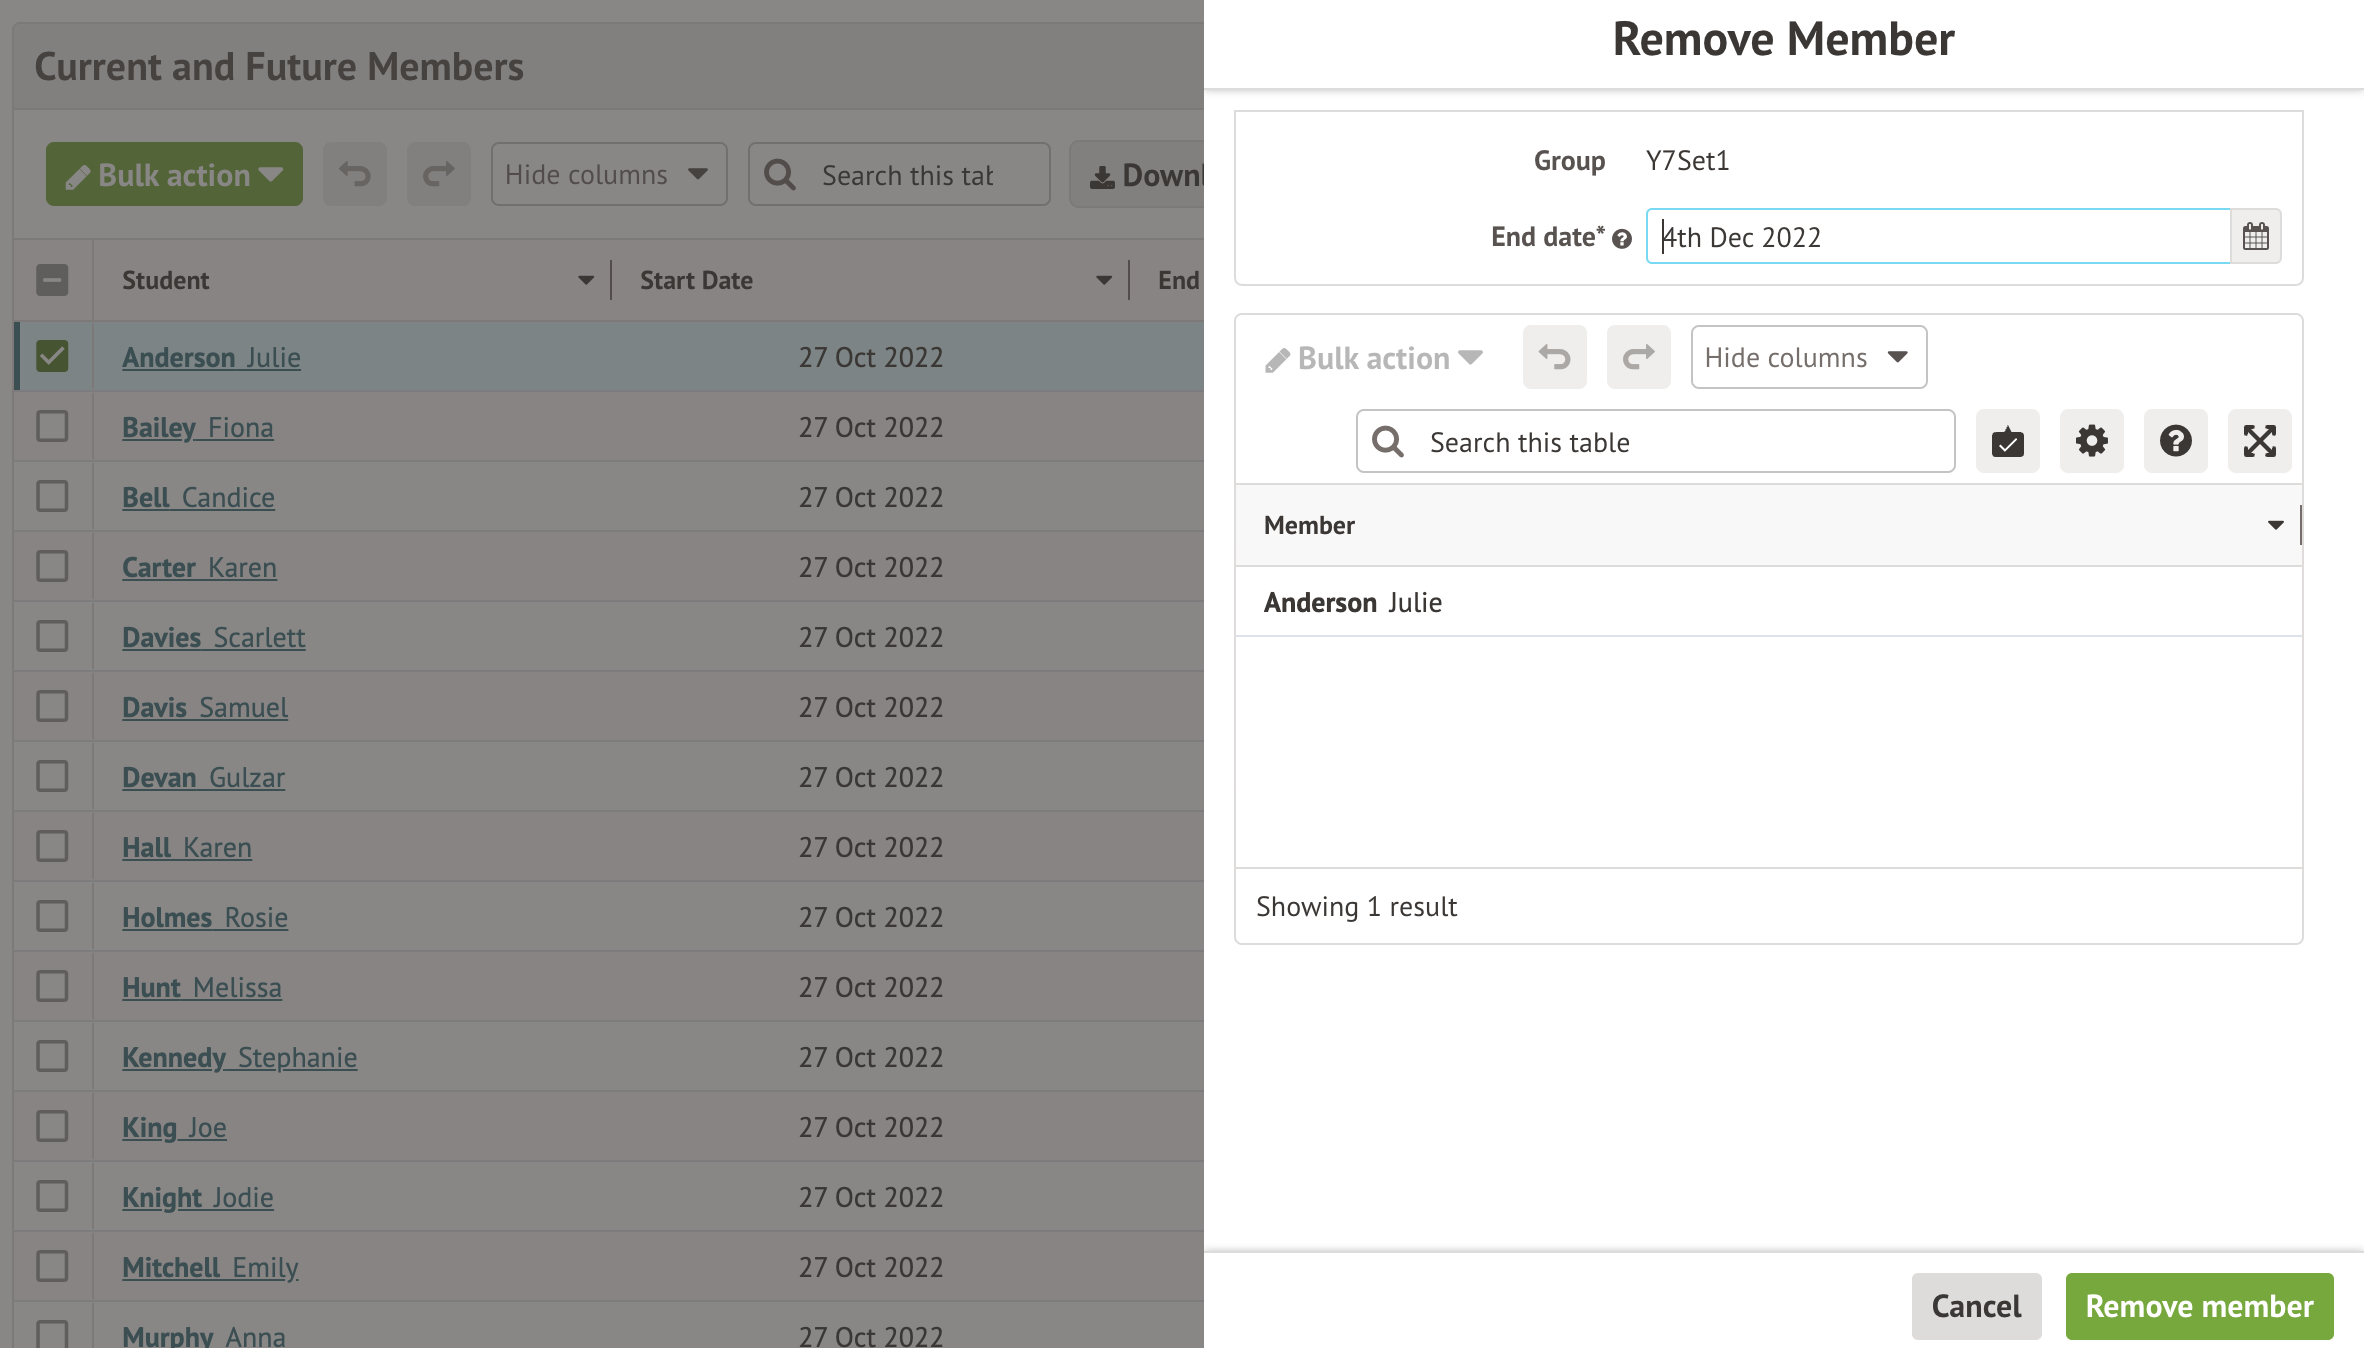2364x1348 pixels.
Task: Uncheck the Anderson Julie checkbox
Action: (52, 356)
